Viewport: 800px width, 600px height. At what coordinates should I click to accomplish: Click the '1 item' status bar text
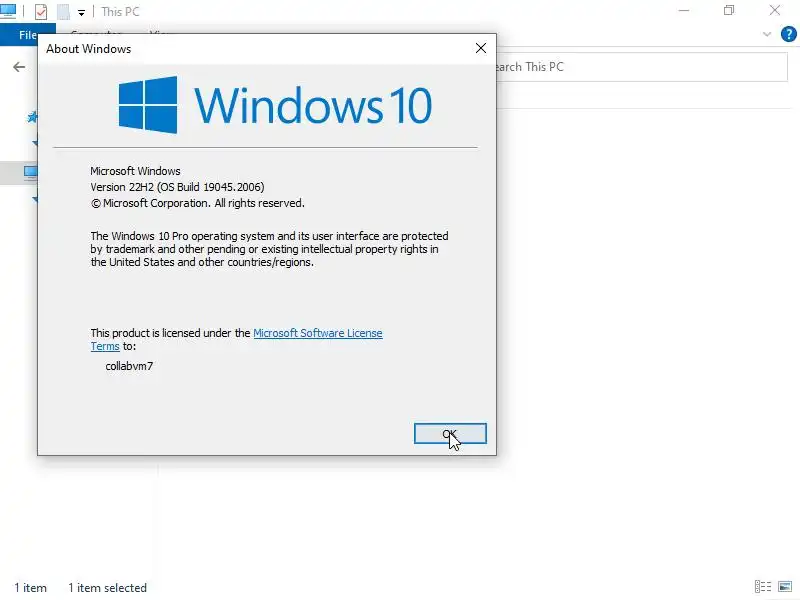click(x=31, y=588)
